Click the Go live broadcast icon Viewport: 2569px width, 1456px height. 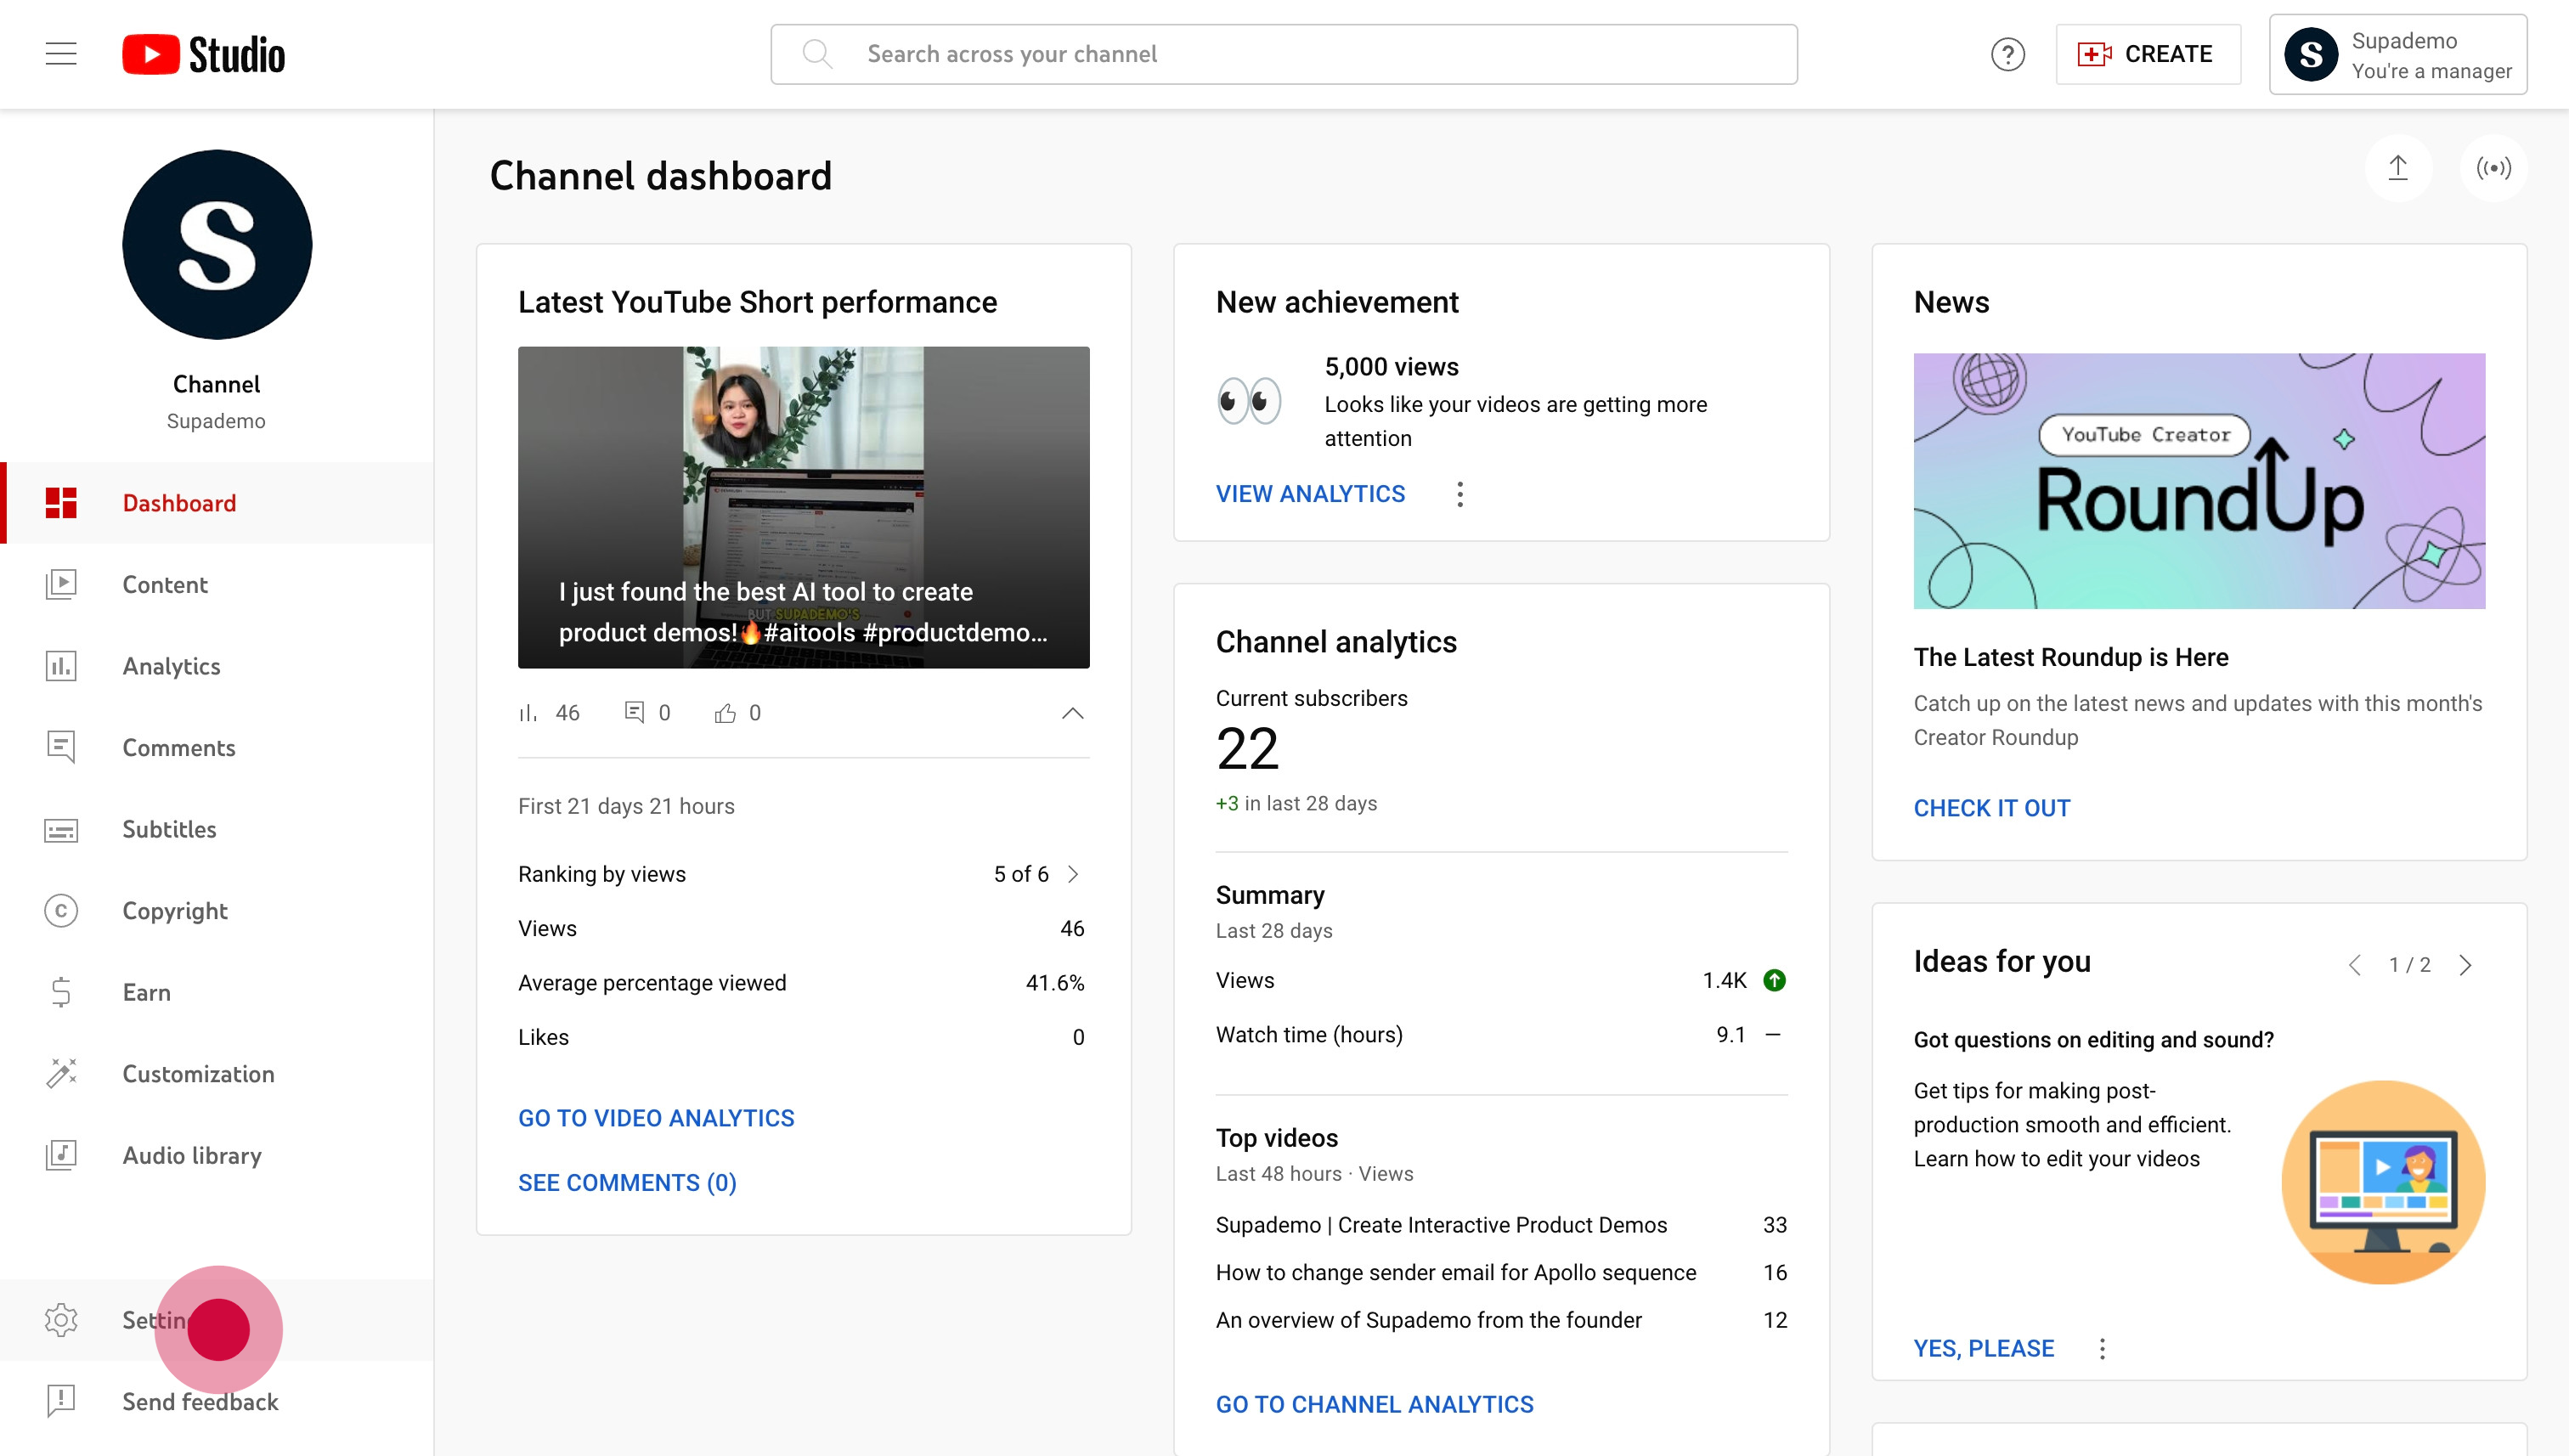tap(2493, 168)
